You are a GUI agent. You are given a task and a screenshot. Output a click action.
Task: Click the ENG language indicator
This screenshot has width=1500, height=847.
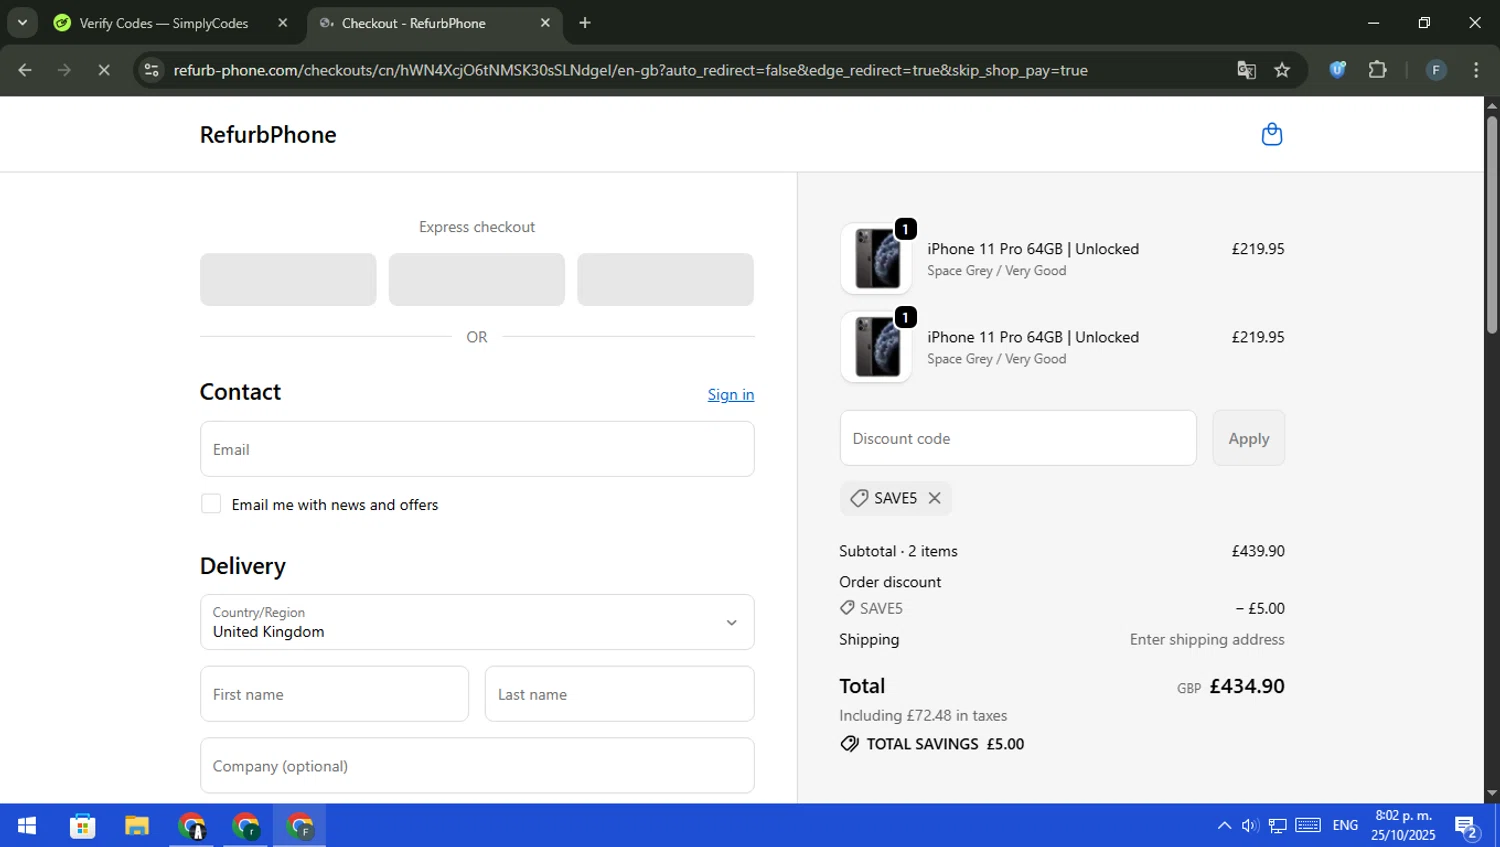1345,826
